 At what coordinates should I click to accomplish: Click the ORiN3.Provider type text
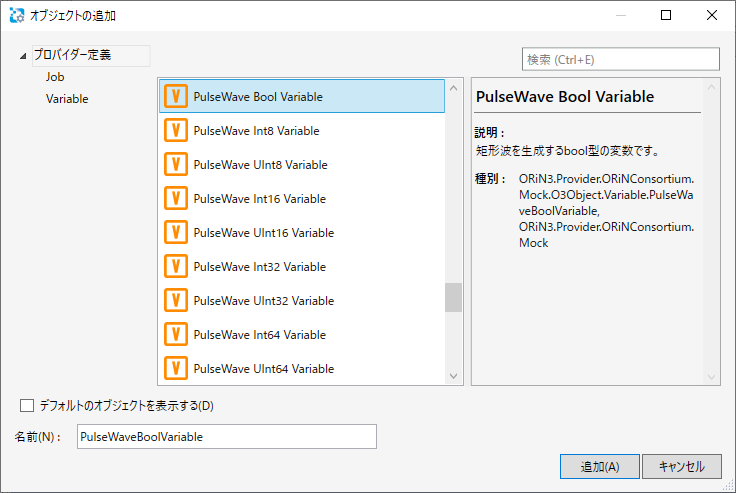606,211
